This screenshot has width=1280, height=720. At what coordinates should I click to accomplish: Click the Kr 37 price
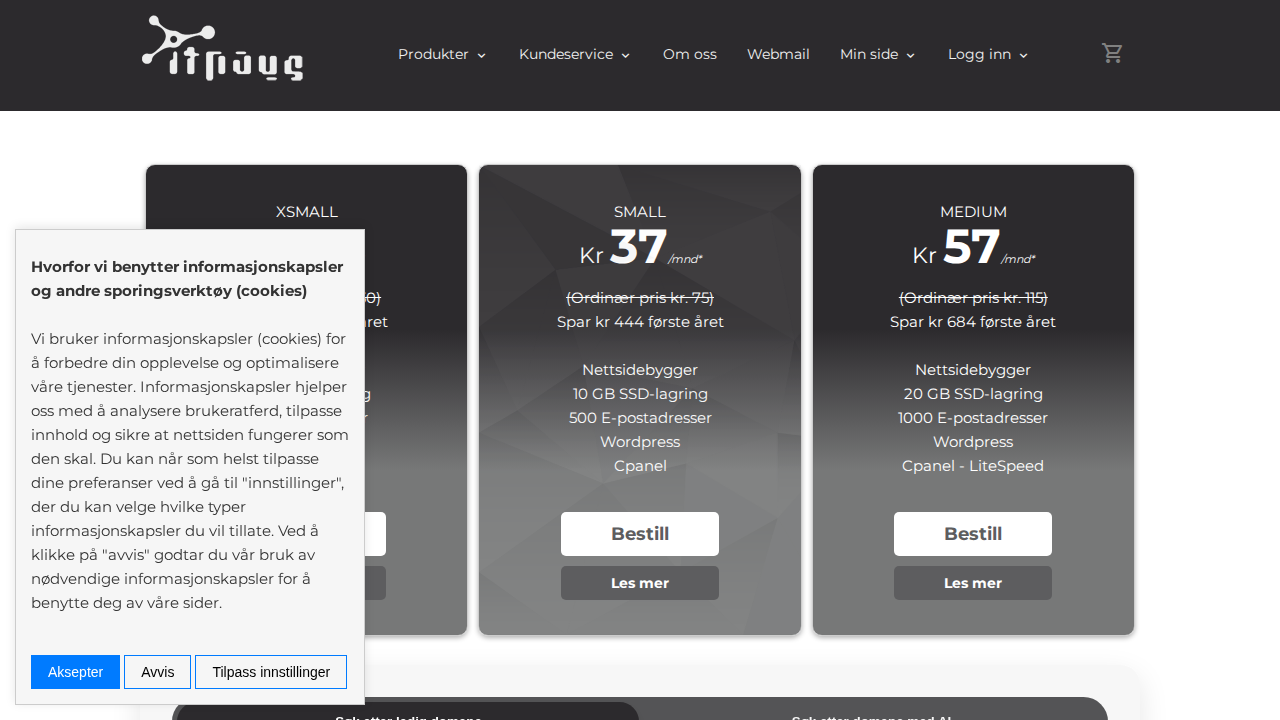(x=640, y=248)
